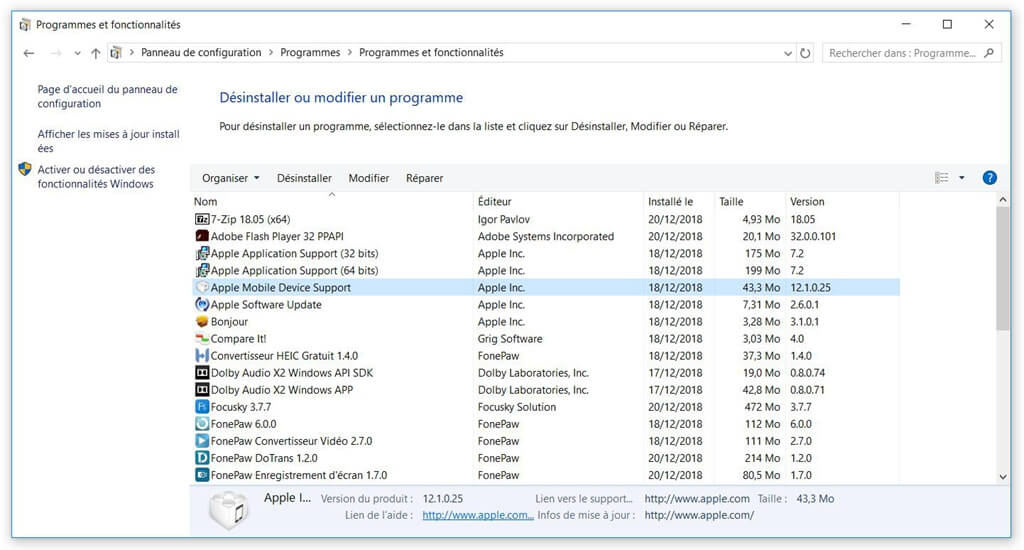Image resolution: width=1024 pixels, height=550 pixels.
Task: Click the 7-Zip program icon
Action: pos(202,219)
